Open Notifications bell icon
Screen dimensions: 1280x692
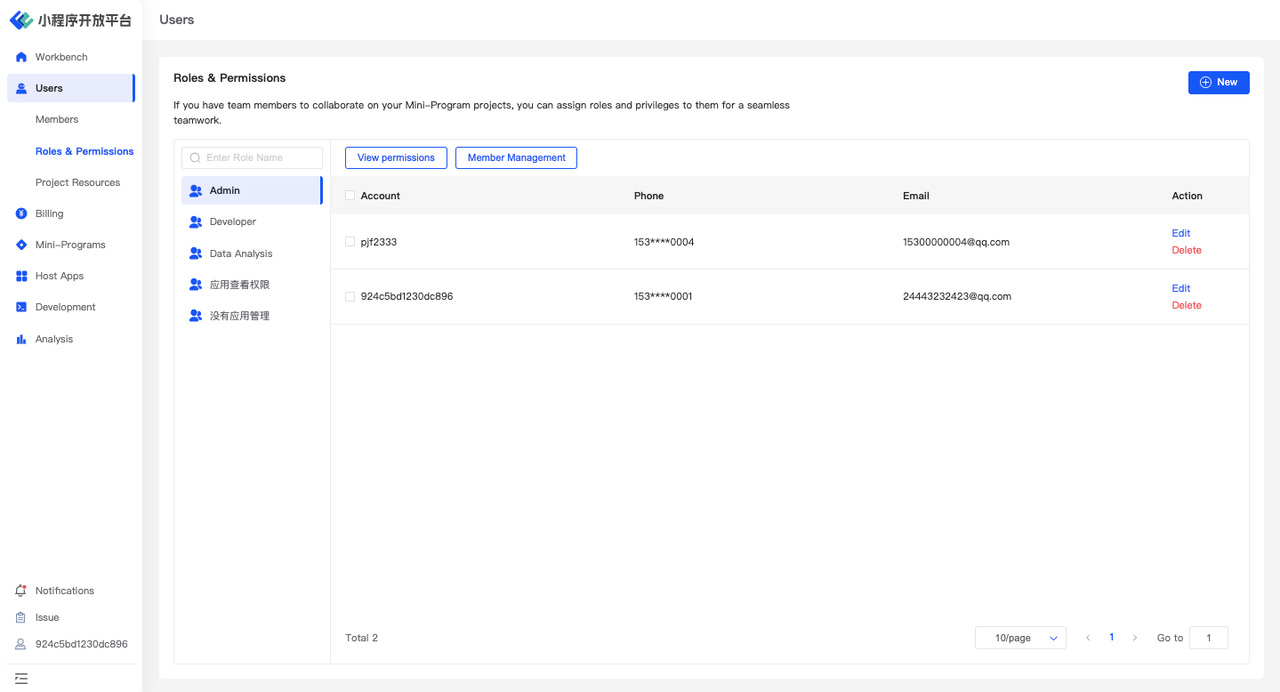(21, 591)
